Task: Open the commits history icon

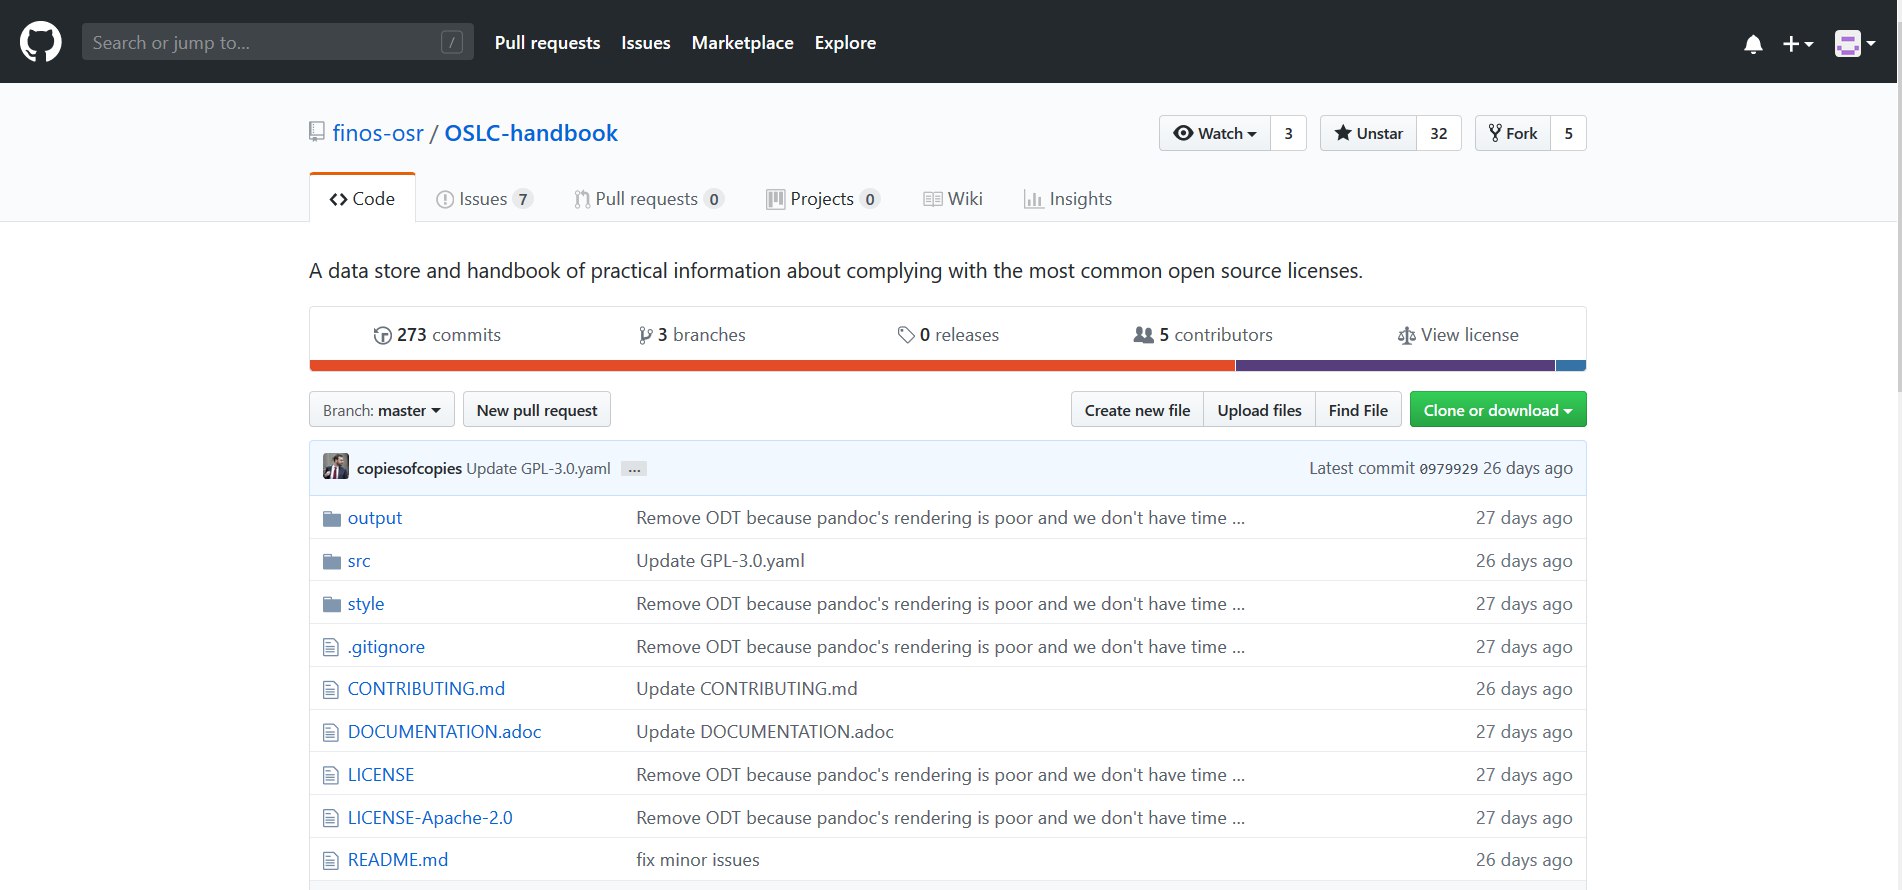Action: pyautogui.click(x=382, y=336)
